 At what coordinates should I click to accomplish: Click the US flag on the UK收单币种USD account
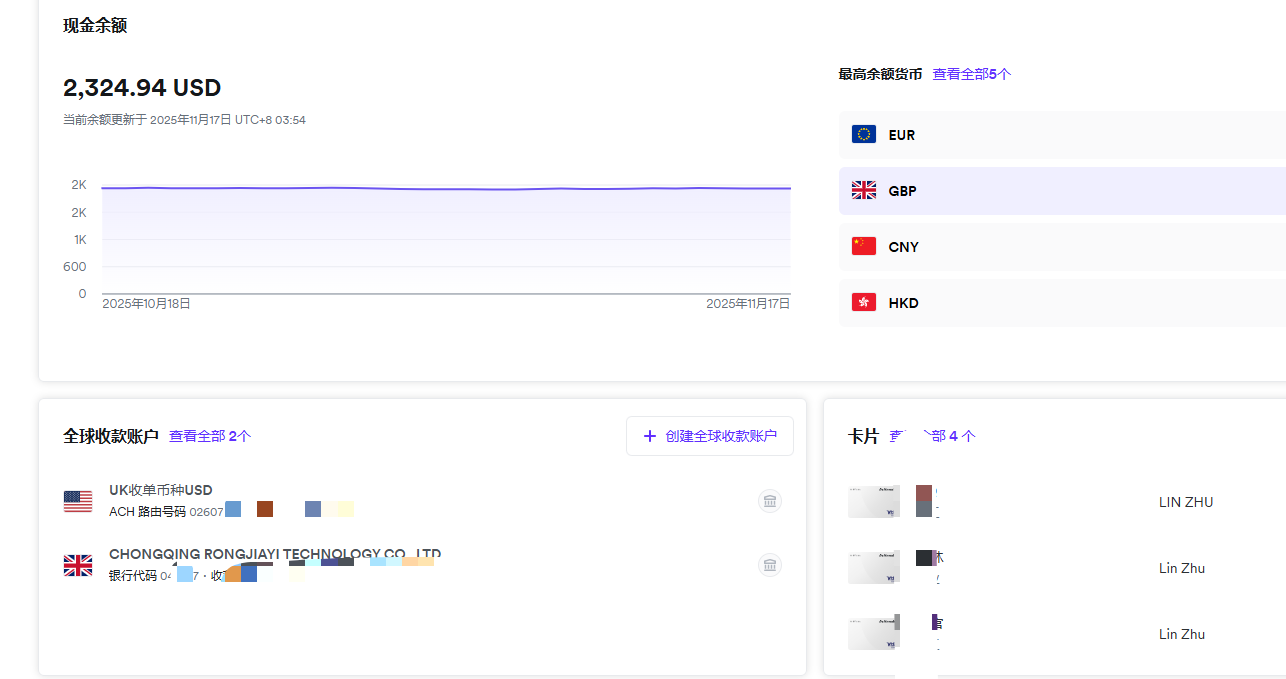(x=78, y=500)
